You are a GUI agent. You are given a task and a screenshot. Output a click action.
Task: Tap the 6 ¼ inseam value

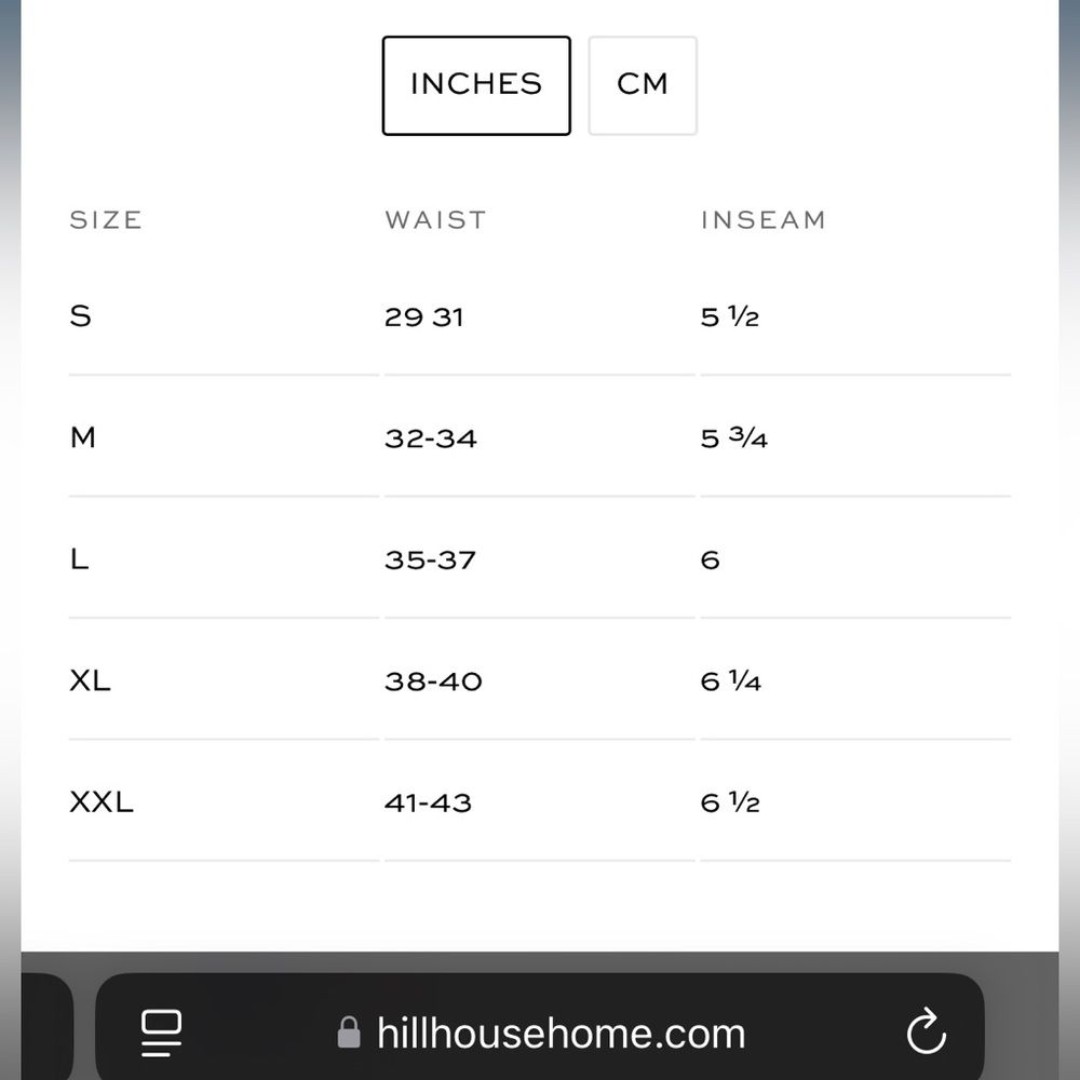pos(730,681)
